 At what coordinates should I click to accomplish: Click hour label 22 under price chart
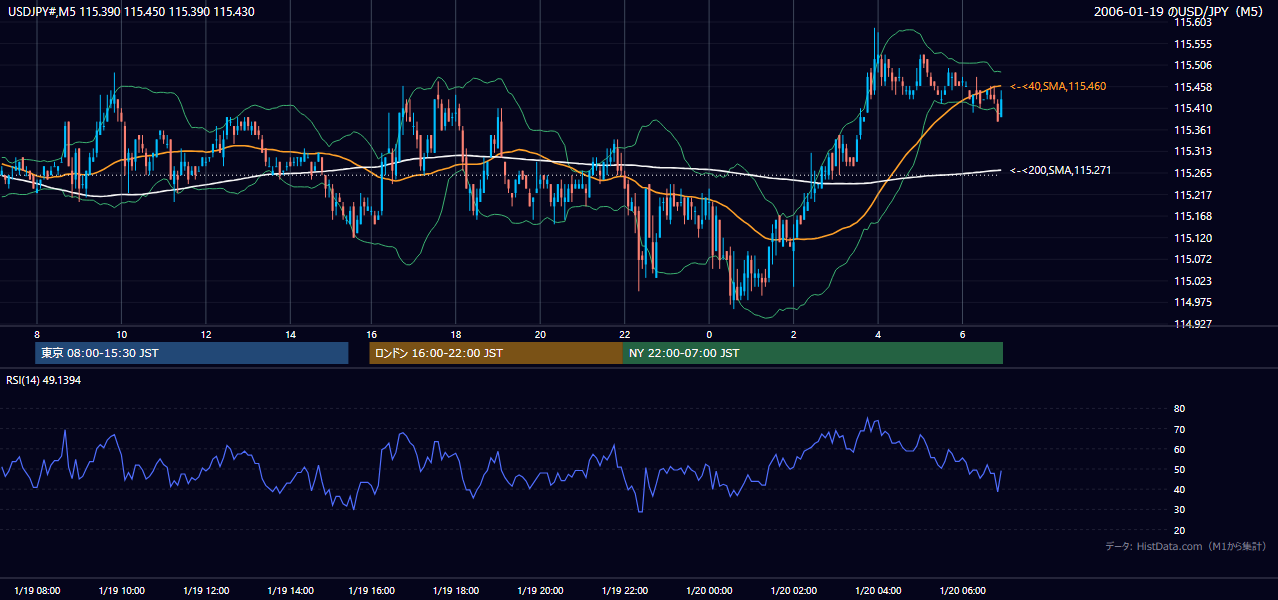[624, 334]
